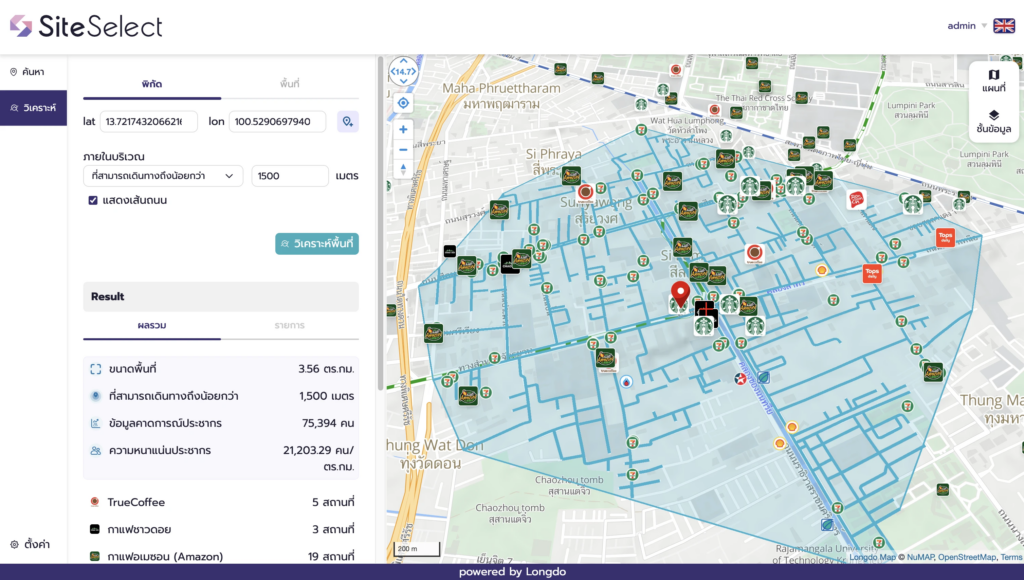This screenshot has height=580, width=1024.
Task: Select the รายการ list tab
Action: [289, 325]
